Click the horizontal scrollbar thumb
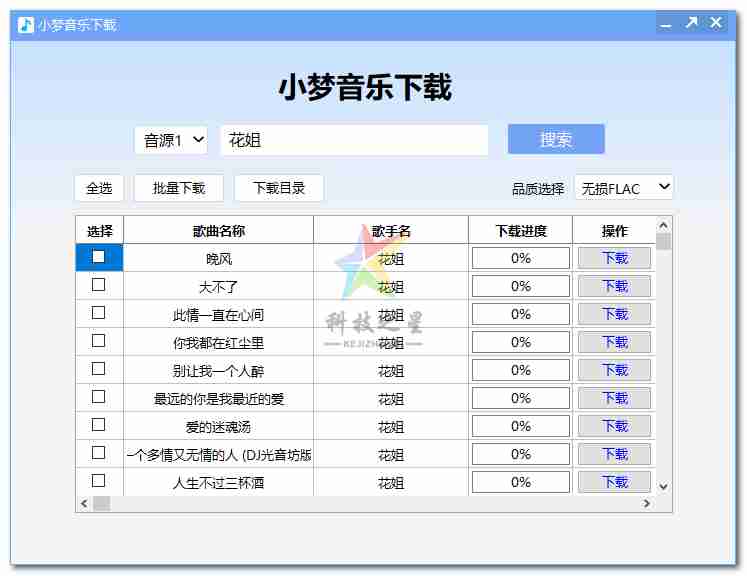This screenshot has width=747, height=576. (x=101, y=504)
